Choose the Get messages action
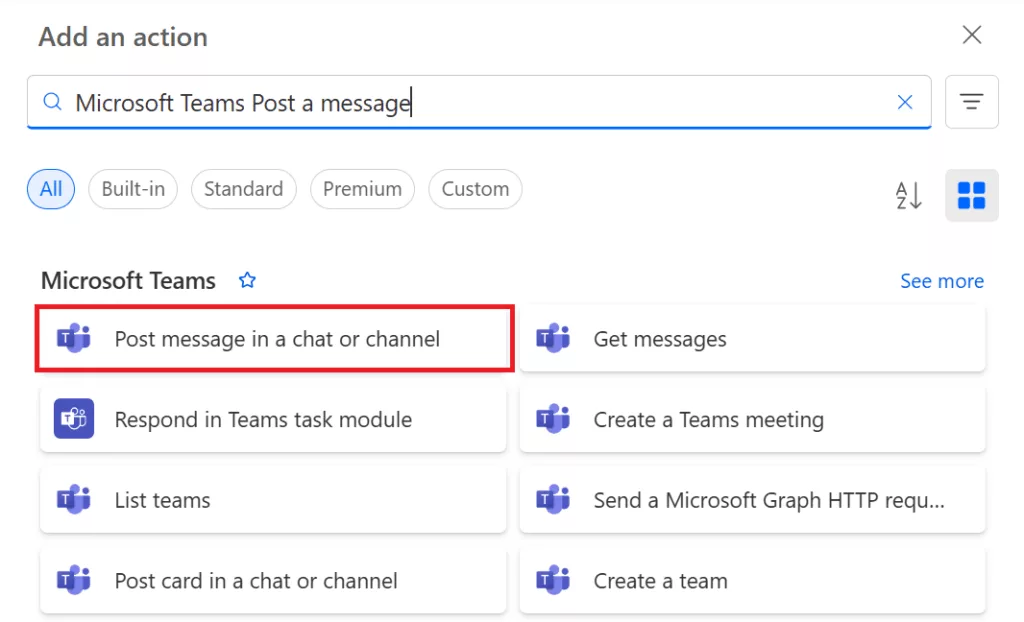 (752, 338)
